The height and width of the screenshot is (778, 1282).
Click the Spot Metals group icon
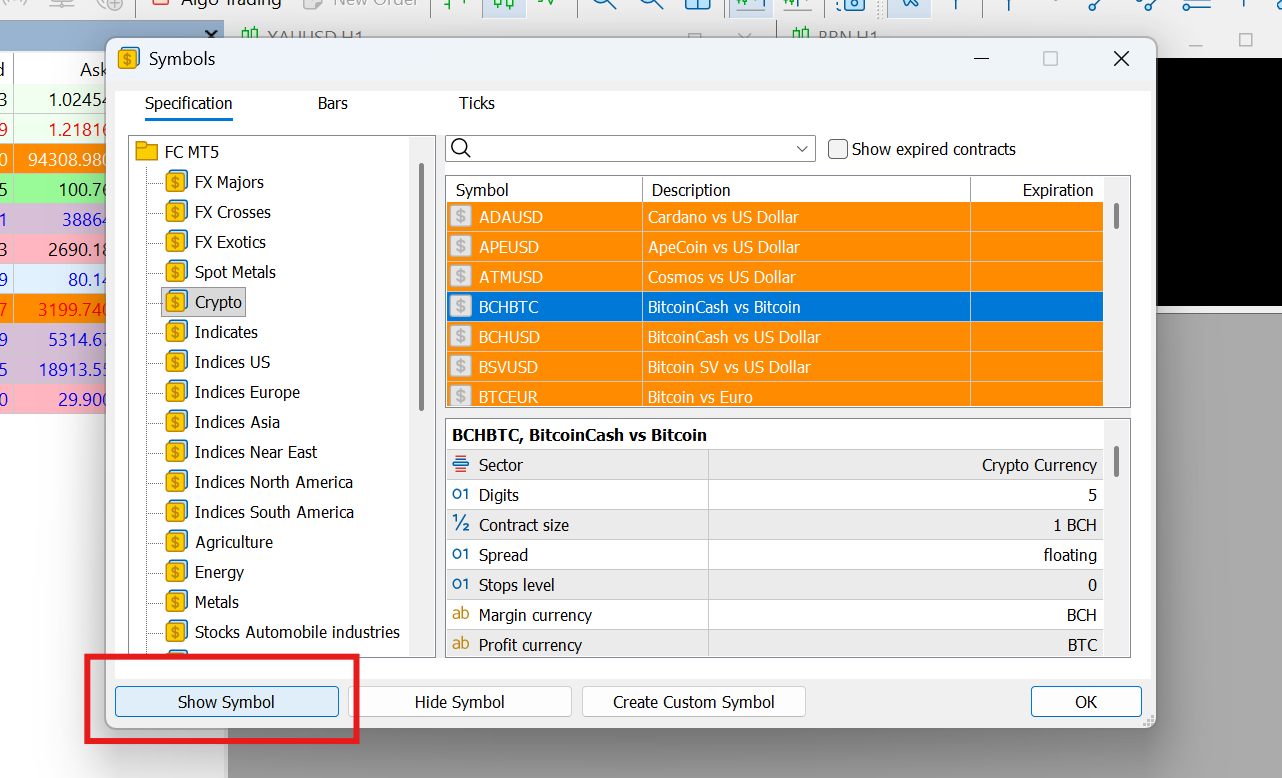pyautogui.click(x=177, y=272)
